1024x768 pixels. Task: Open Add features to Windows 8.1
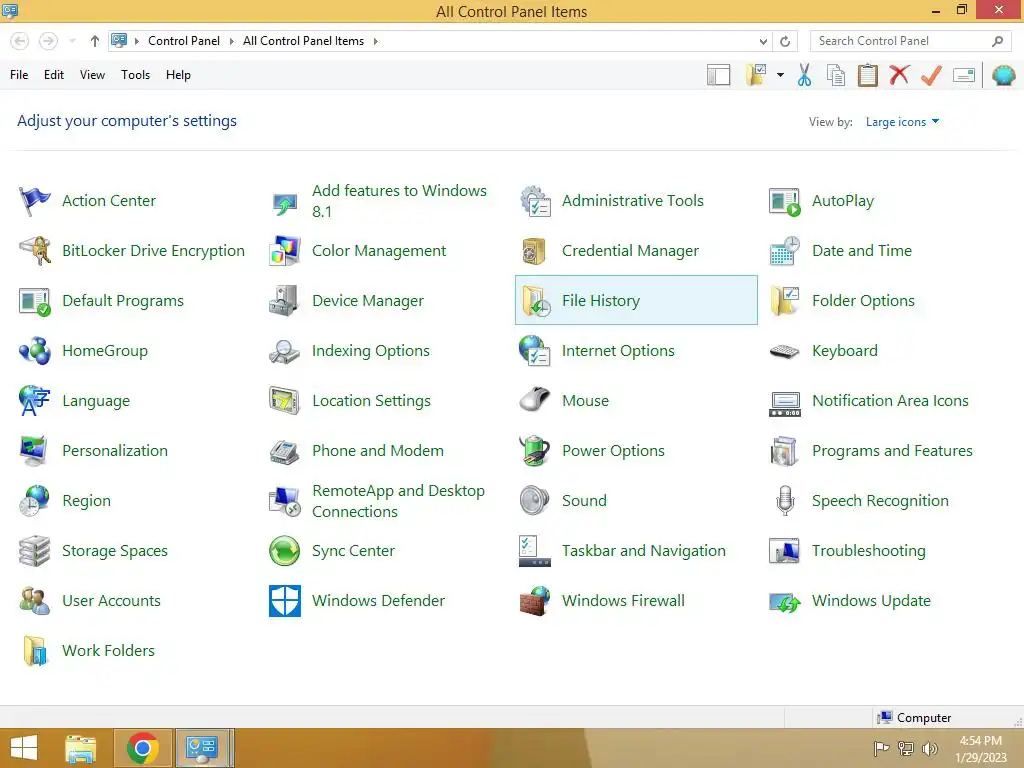tap(399, 201)
